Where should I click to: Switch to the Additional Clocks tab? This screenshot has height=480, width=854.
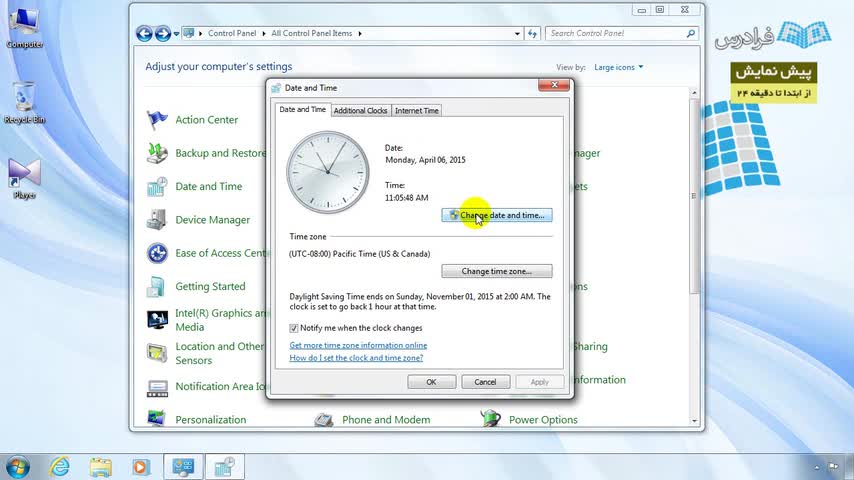point(361,111)
